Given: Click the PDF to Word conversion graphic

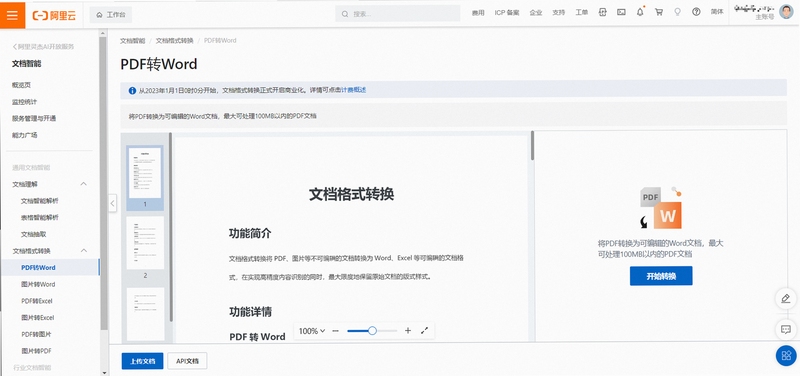Looking at the screenshot, I should 661,208.
